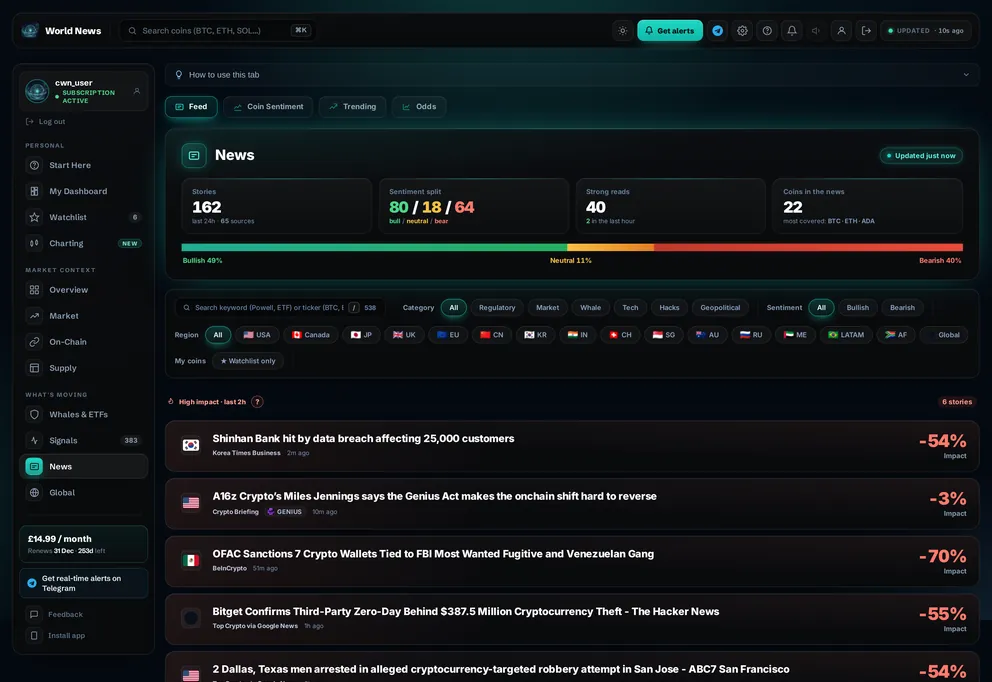Screen dimensions: 992x682
Task: Open settings gear in top bar
Action: point(742,30)
